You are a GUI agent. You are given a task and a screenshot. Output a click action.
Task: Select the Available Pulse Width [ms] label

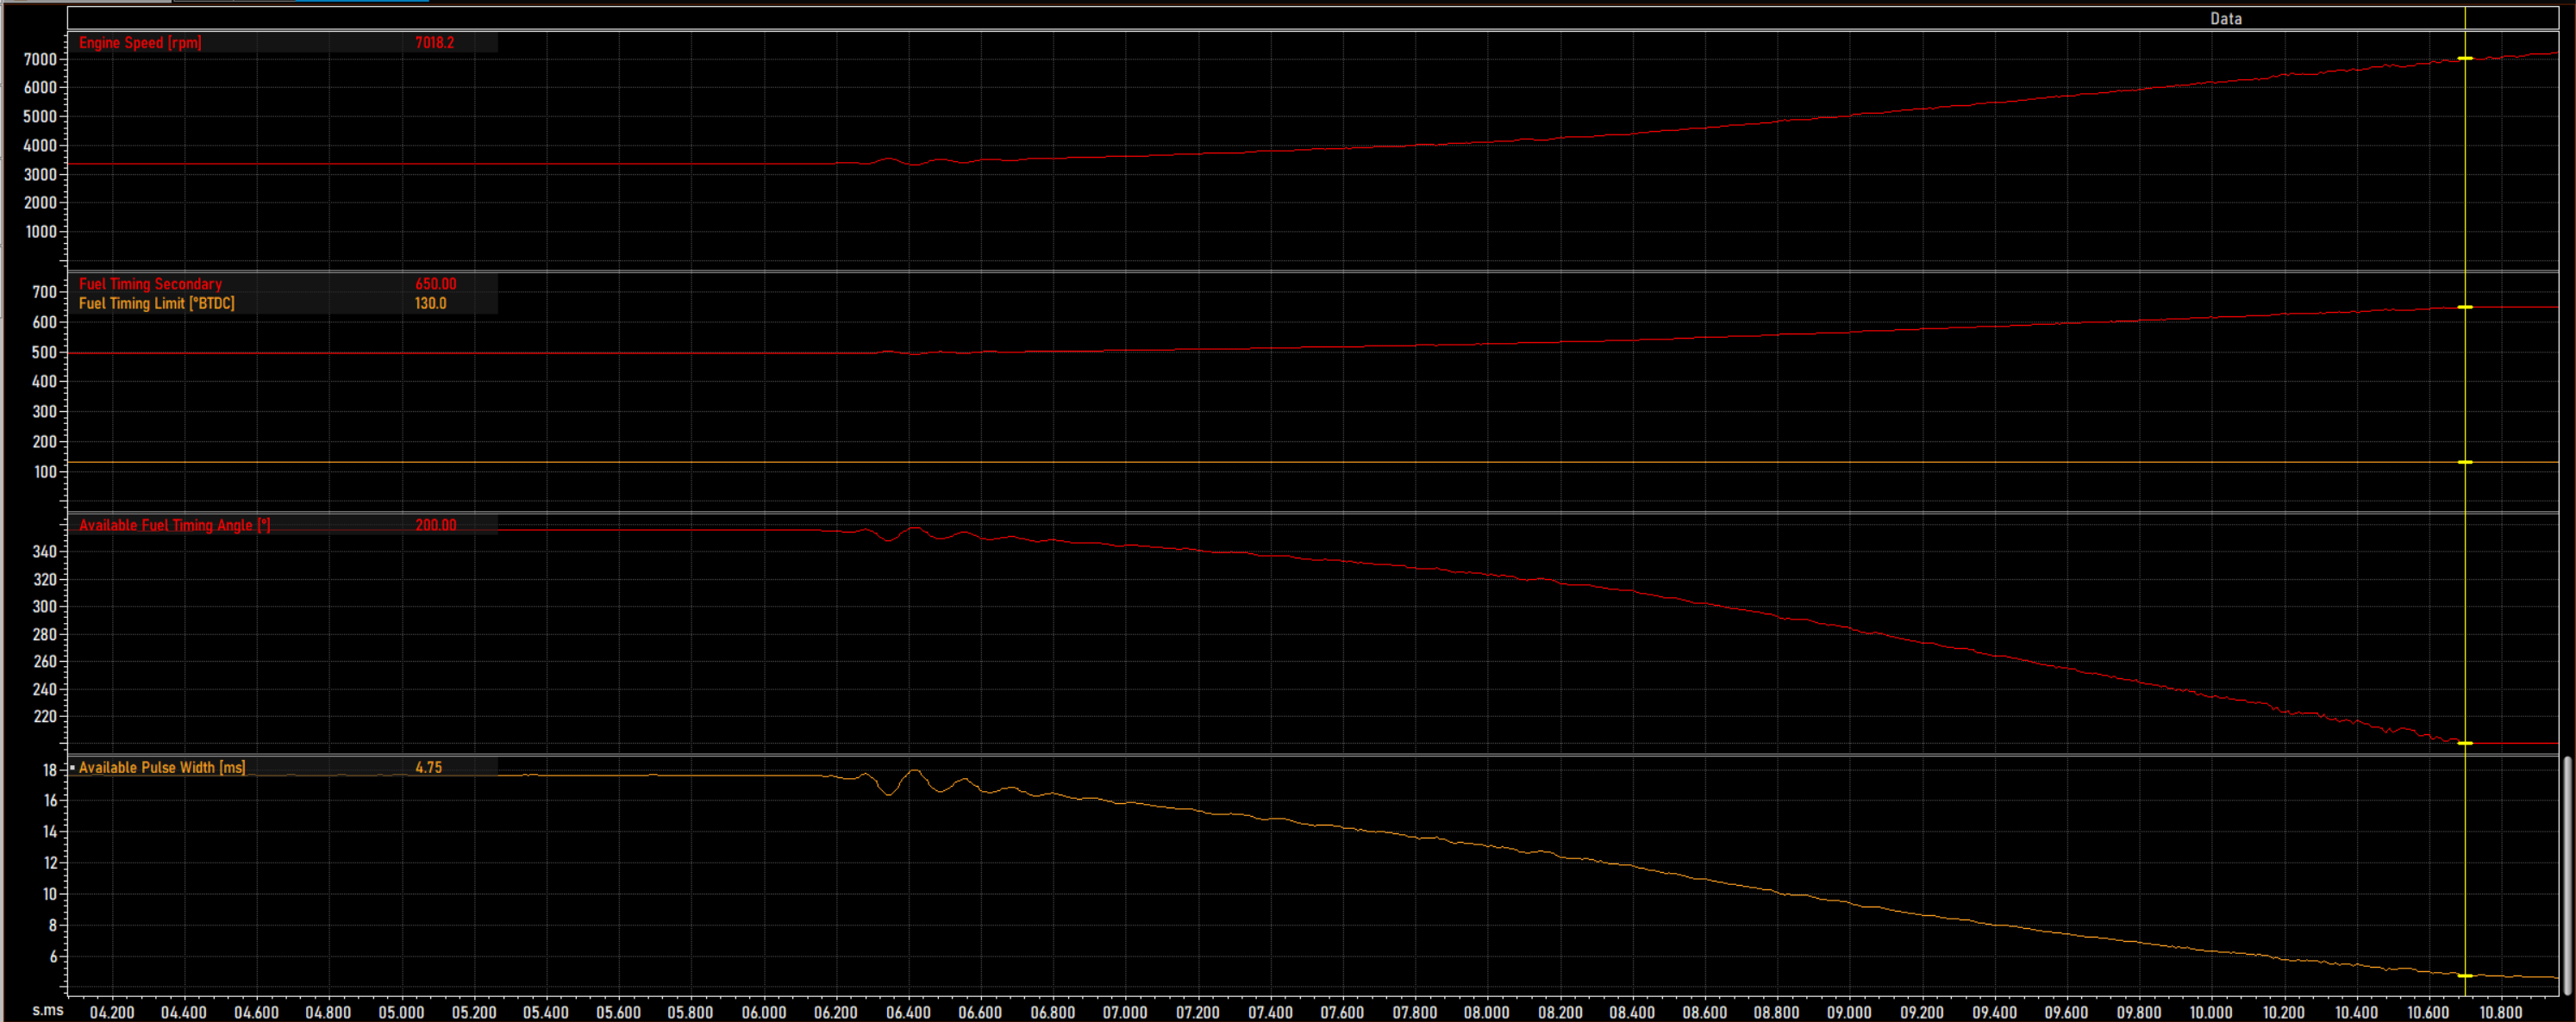[x=161, y=768]
